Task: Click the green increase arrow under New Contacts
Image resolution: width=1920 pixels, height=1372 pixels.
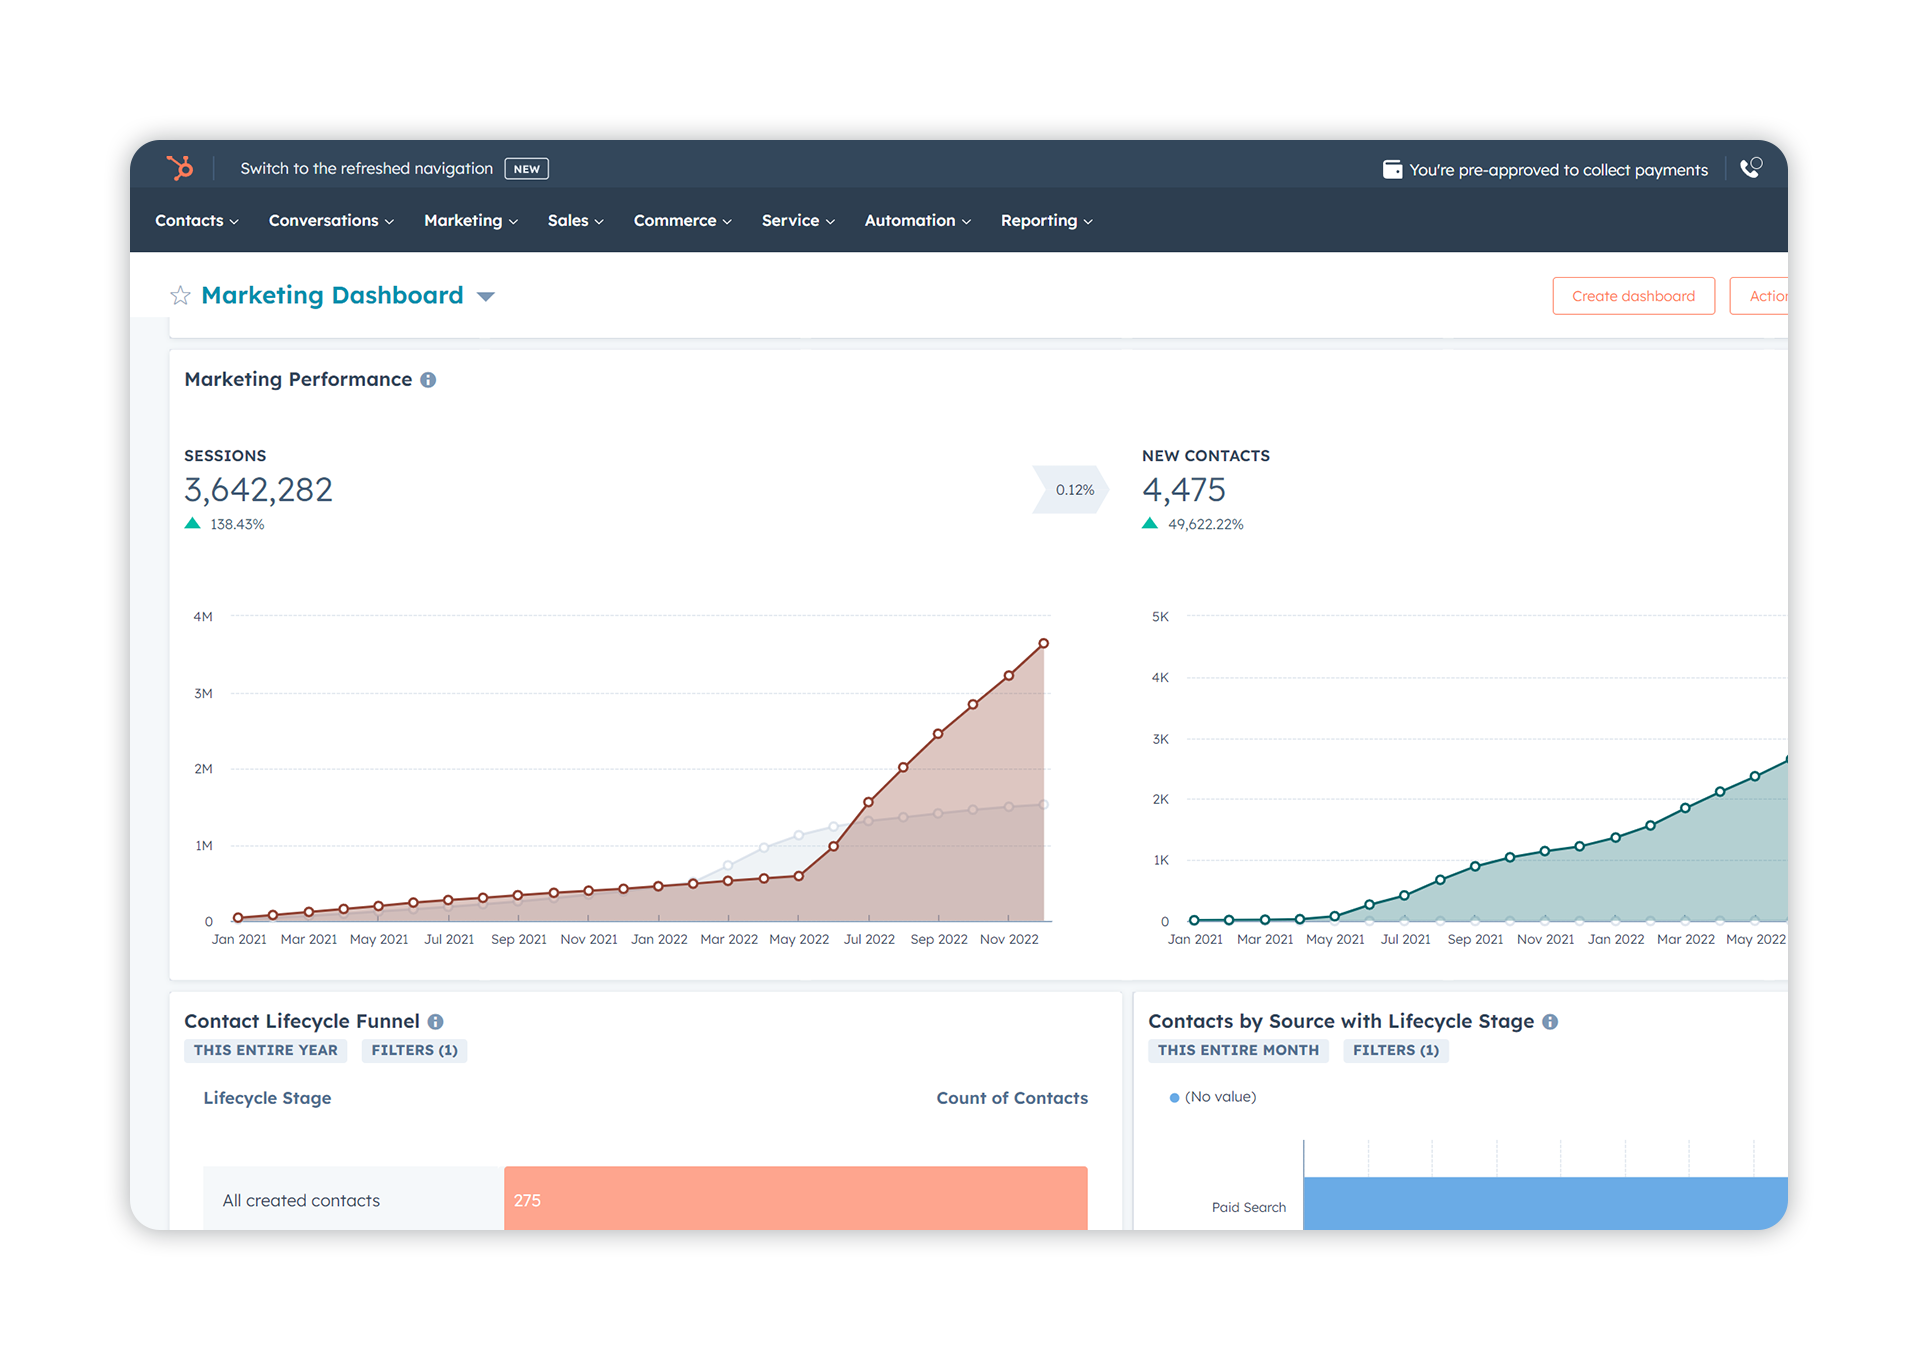Action: click(1149, 522)
